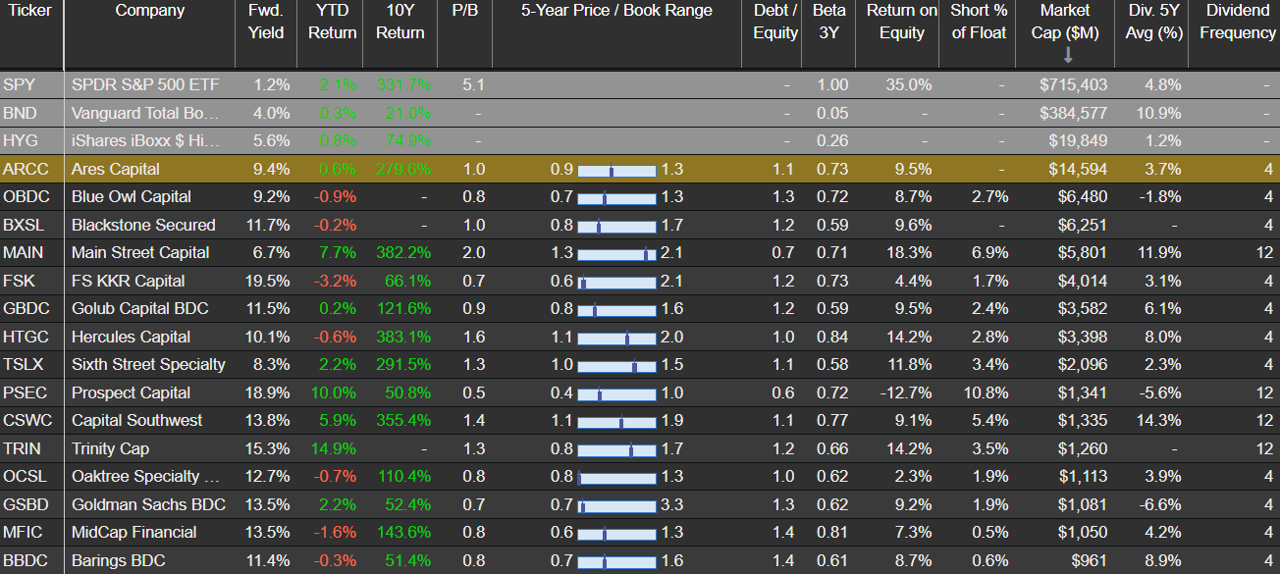Click MFIC debt/equity value 1.4
The height and width of the screenshot is (574, 1280).
(x=783, y=533)
